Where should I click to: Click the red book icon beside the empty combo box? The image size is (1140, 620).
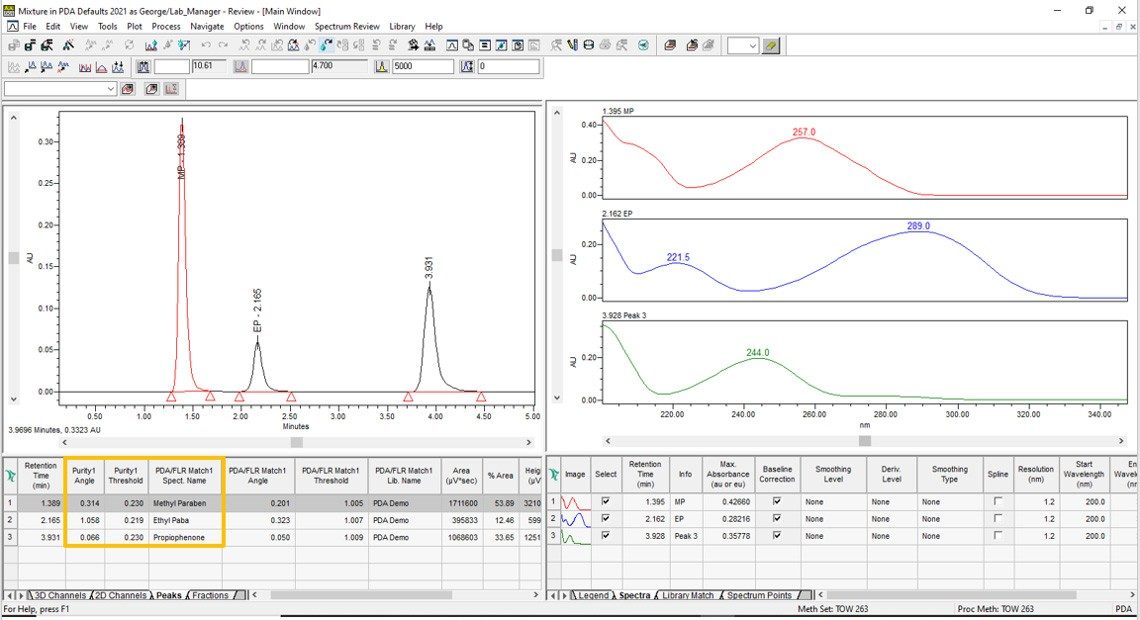(x=128, y=89)
